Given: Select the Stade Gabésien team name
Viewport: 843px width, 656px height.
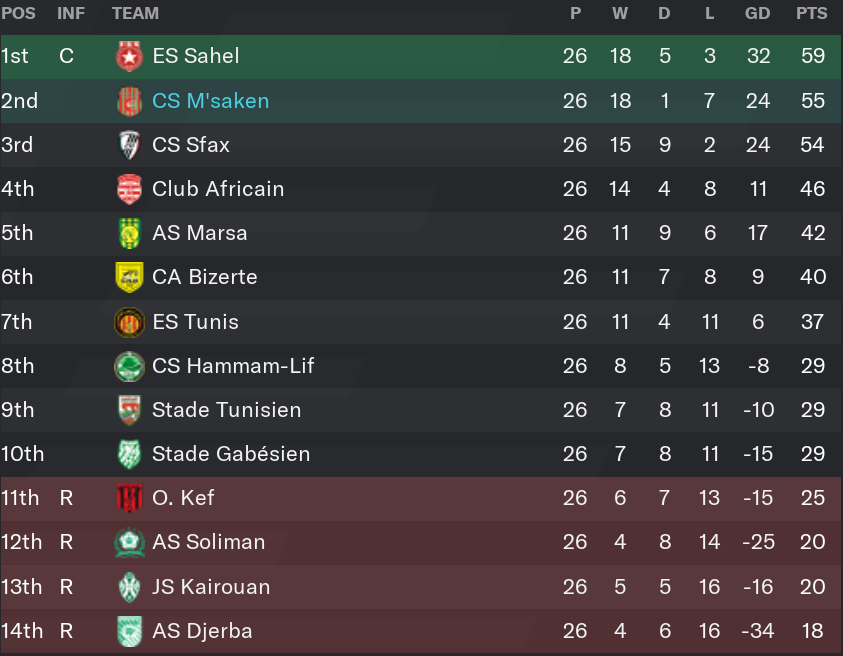Looking at the screenshot, I should 231,454.
